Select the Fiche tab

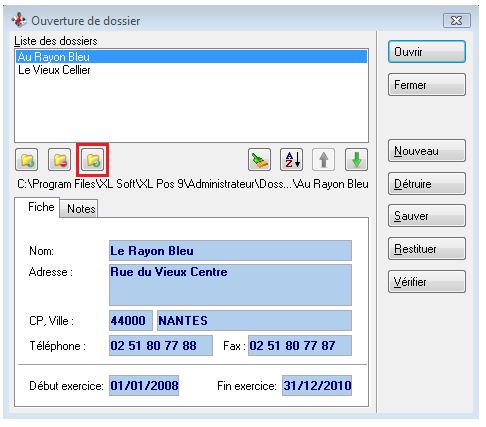(x=37, y=207)
